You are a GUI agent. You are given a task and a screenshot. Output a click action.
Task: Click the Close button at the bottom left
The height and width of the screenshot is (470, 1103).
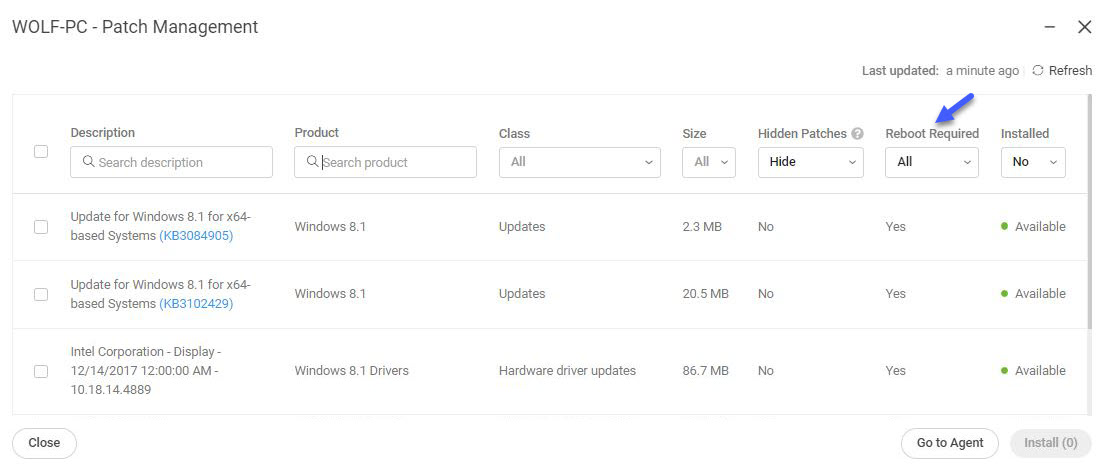(44, 443)
